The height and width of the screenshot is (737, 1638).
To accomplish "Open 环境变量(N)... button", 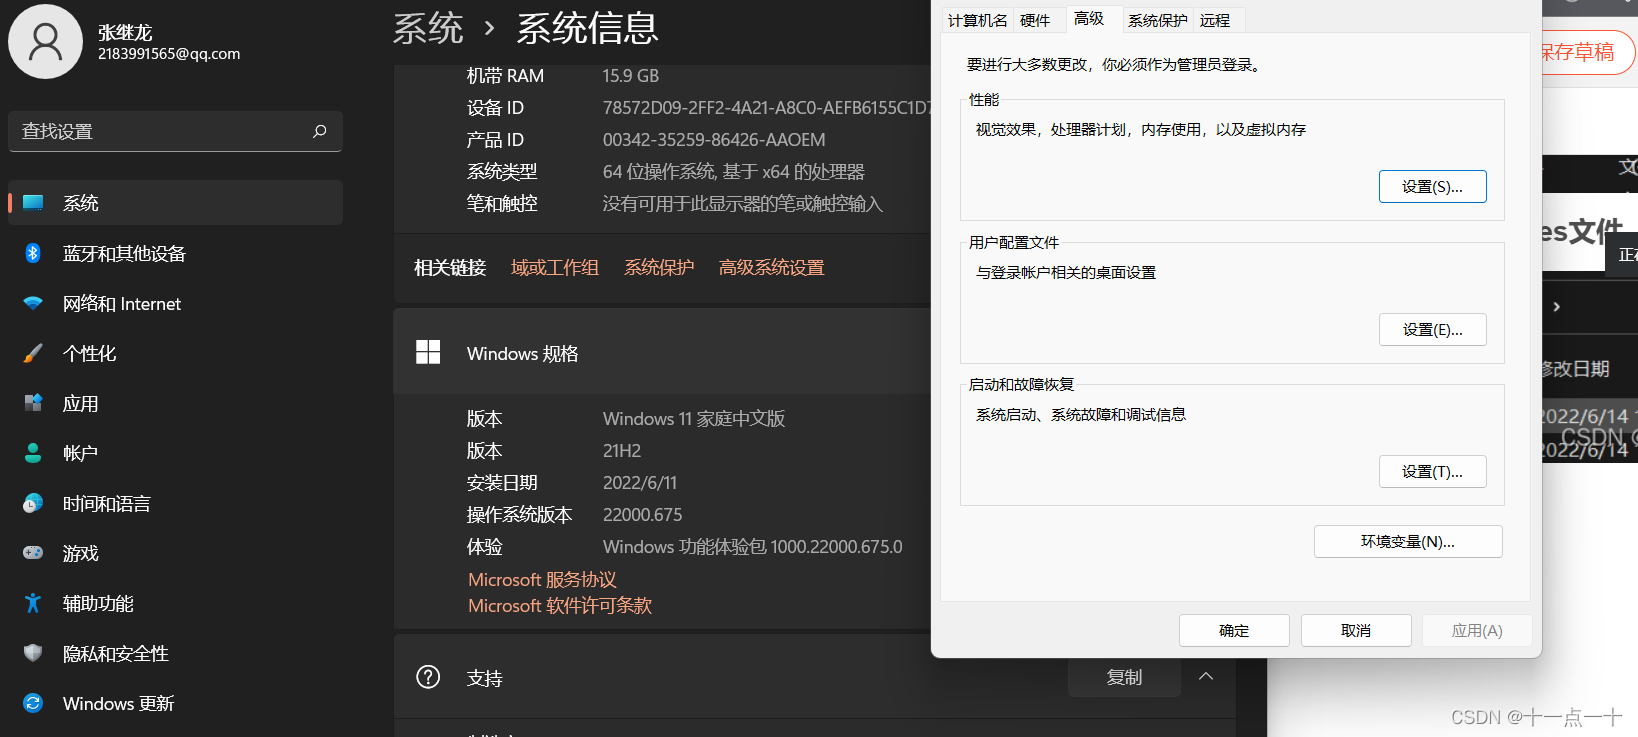I will point(1408,542).
